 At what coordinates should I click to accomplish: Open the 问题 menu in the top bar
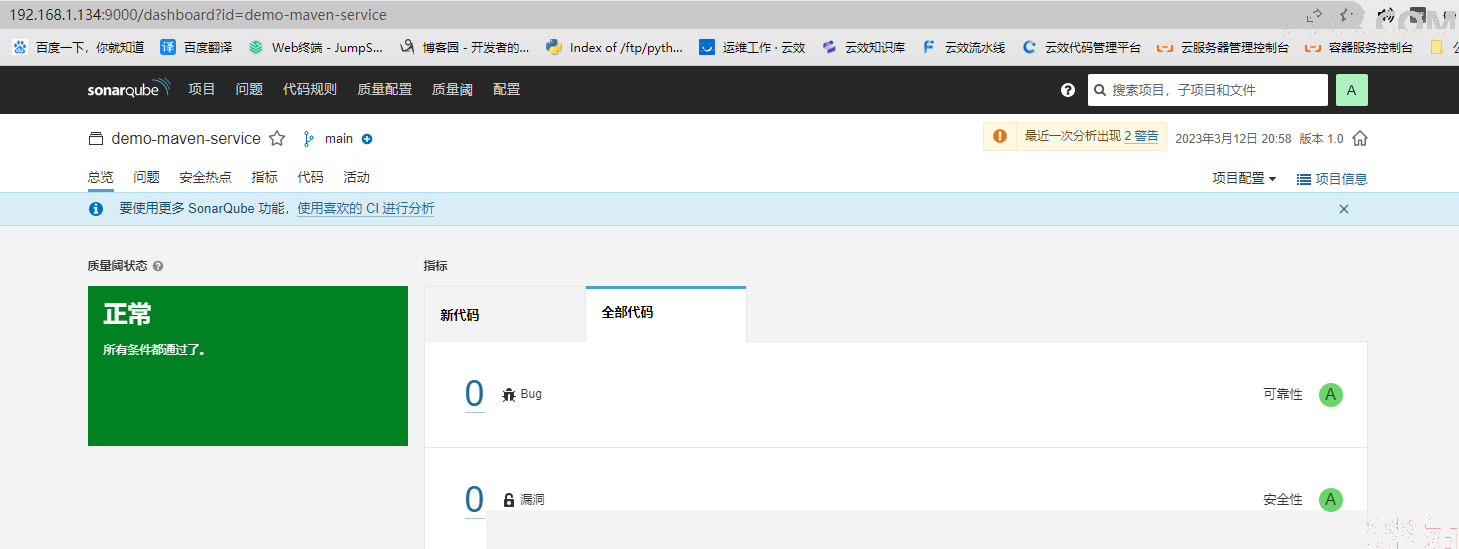point(249,89)
